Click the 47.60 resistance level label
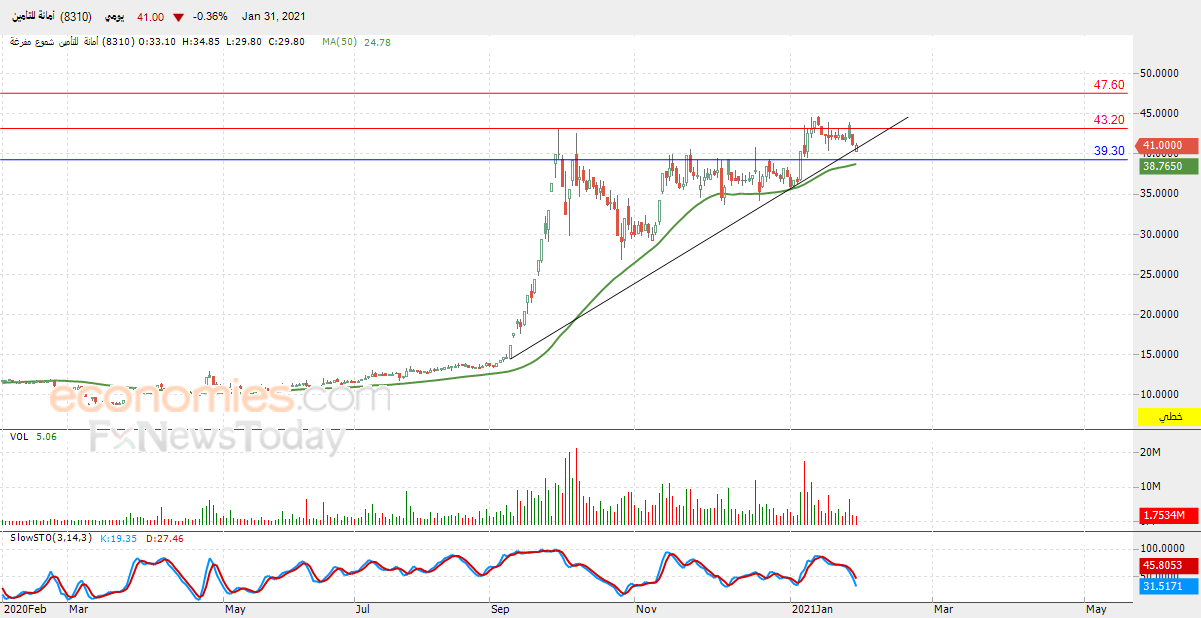This screenshot has width=1201, height=618. (1109, 85)
